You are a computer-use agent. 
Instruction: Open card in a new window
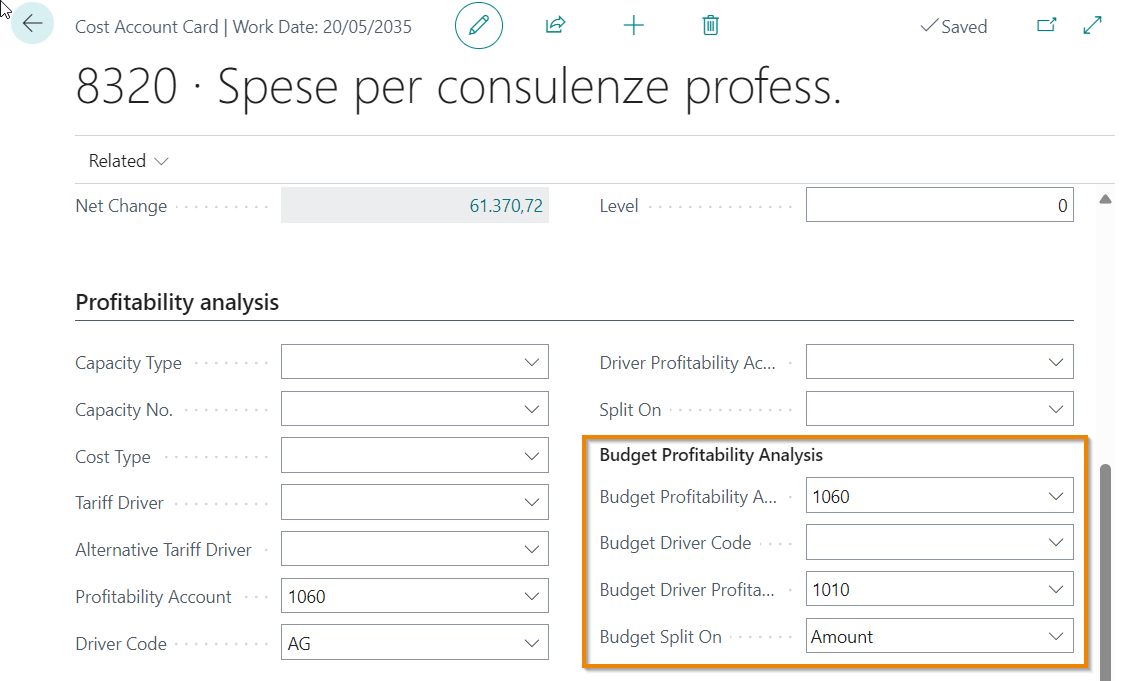click(x=1047, y=26)
